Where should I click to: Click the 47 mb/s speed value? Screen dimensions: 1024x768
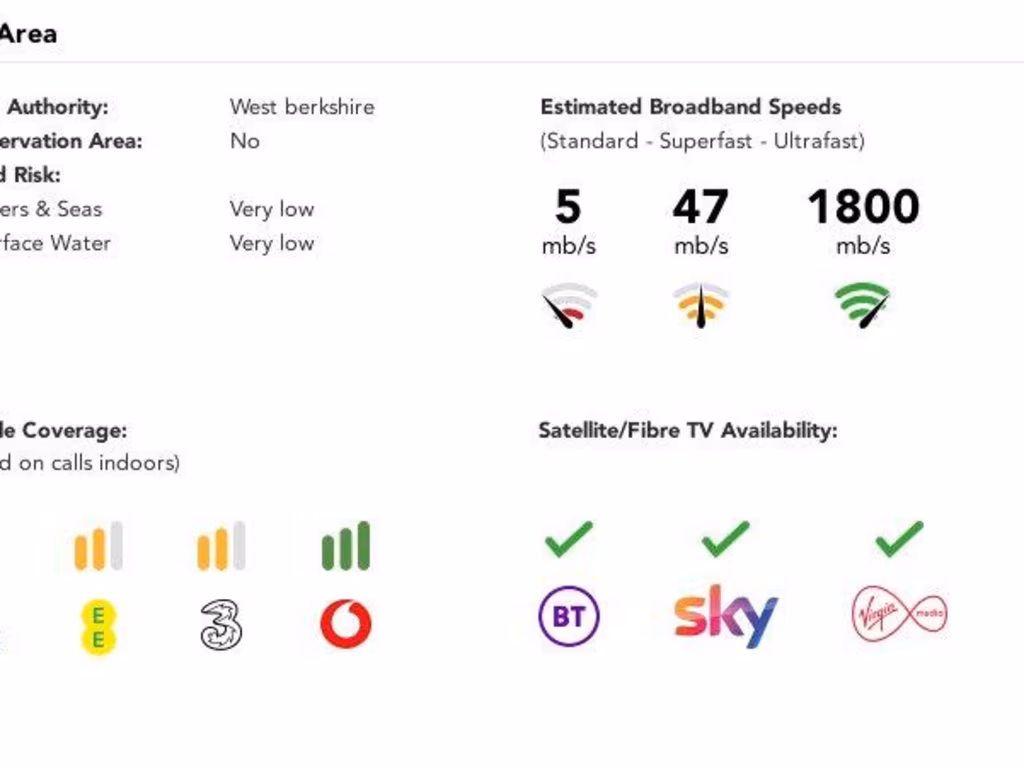[x=700, y=208]
